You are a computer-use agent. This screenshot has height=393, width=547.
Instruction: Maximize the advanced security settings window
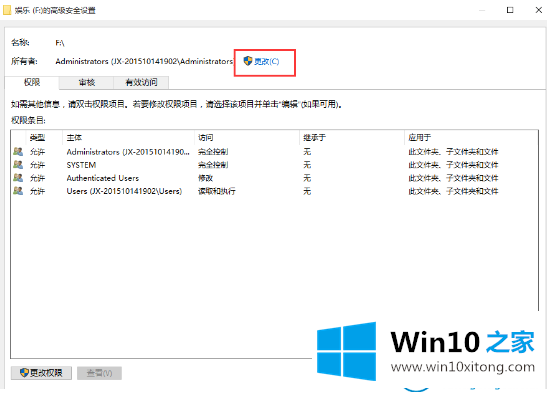510,10
